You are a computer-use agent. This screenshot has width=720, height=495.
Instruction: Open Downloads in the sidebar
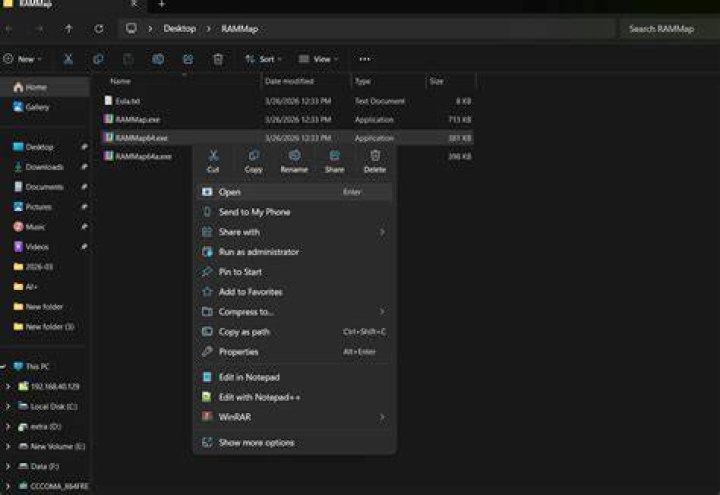click(x=45, y=167)
